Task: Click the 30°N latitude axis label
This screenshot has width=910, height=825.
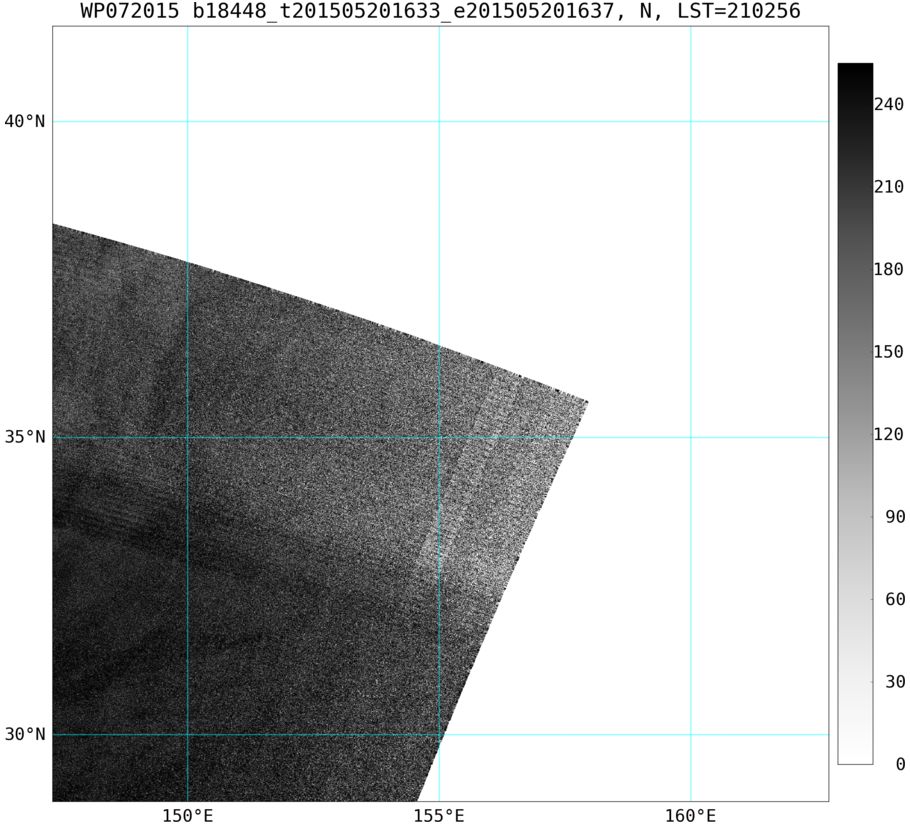Action: (x=24, y=734)
